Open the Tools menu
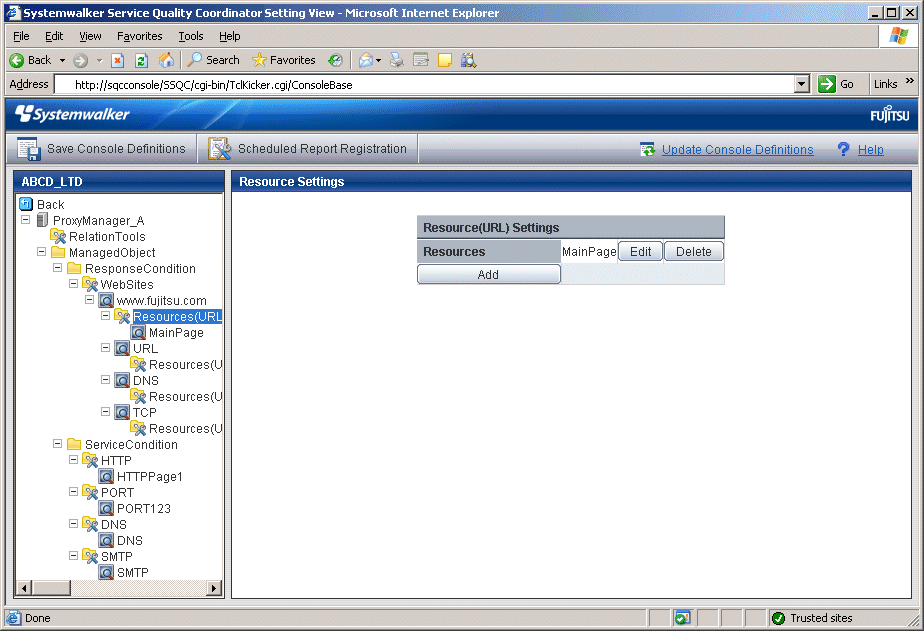Image resolution: width=924 pixels, height=631 pixels. coord(191,36)
